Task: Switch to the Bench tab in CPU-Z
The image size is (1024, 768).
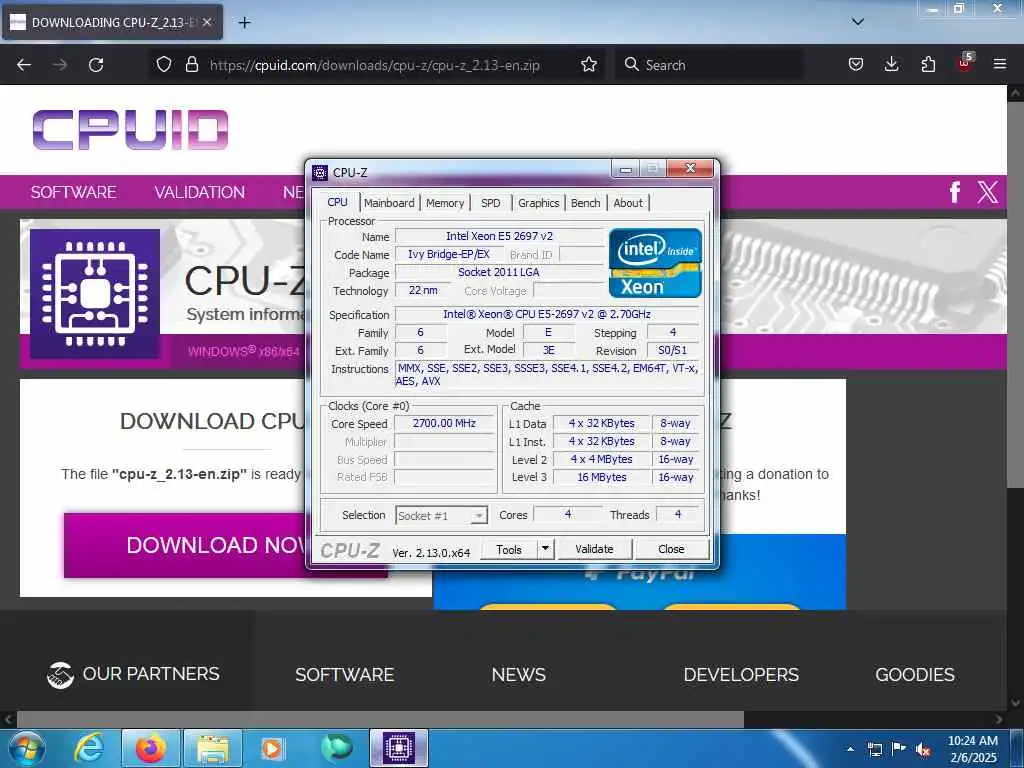Action: [585, 203]
